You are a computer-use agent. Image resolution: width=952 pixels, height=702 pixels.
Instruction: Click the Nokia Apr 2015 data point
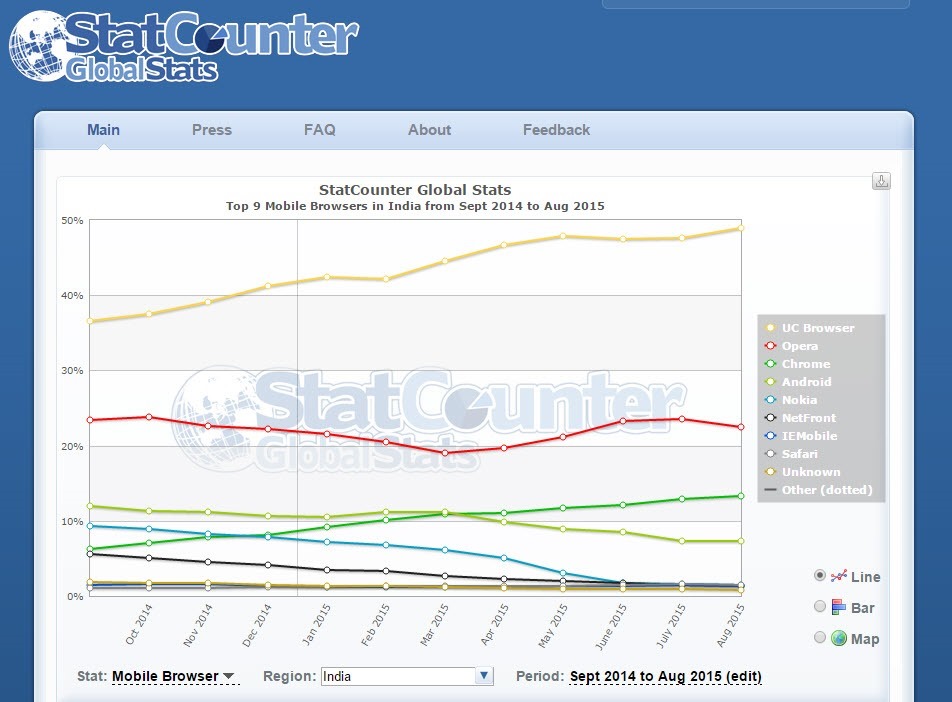(x=504, y=557)
